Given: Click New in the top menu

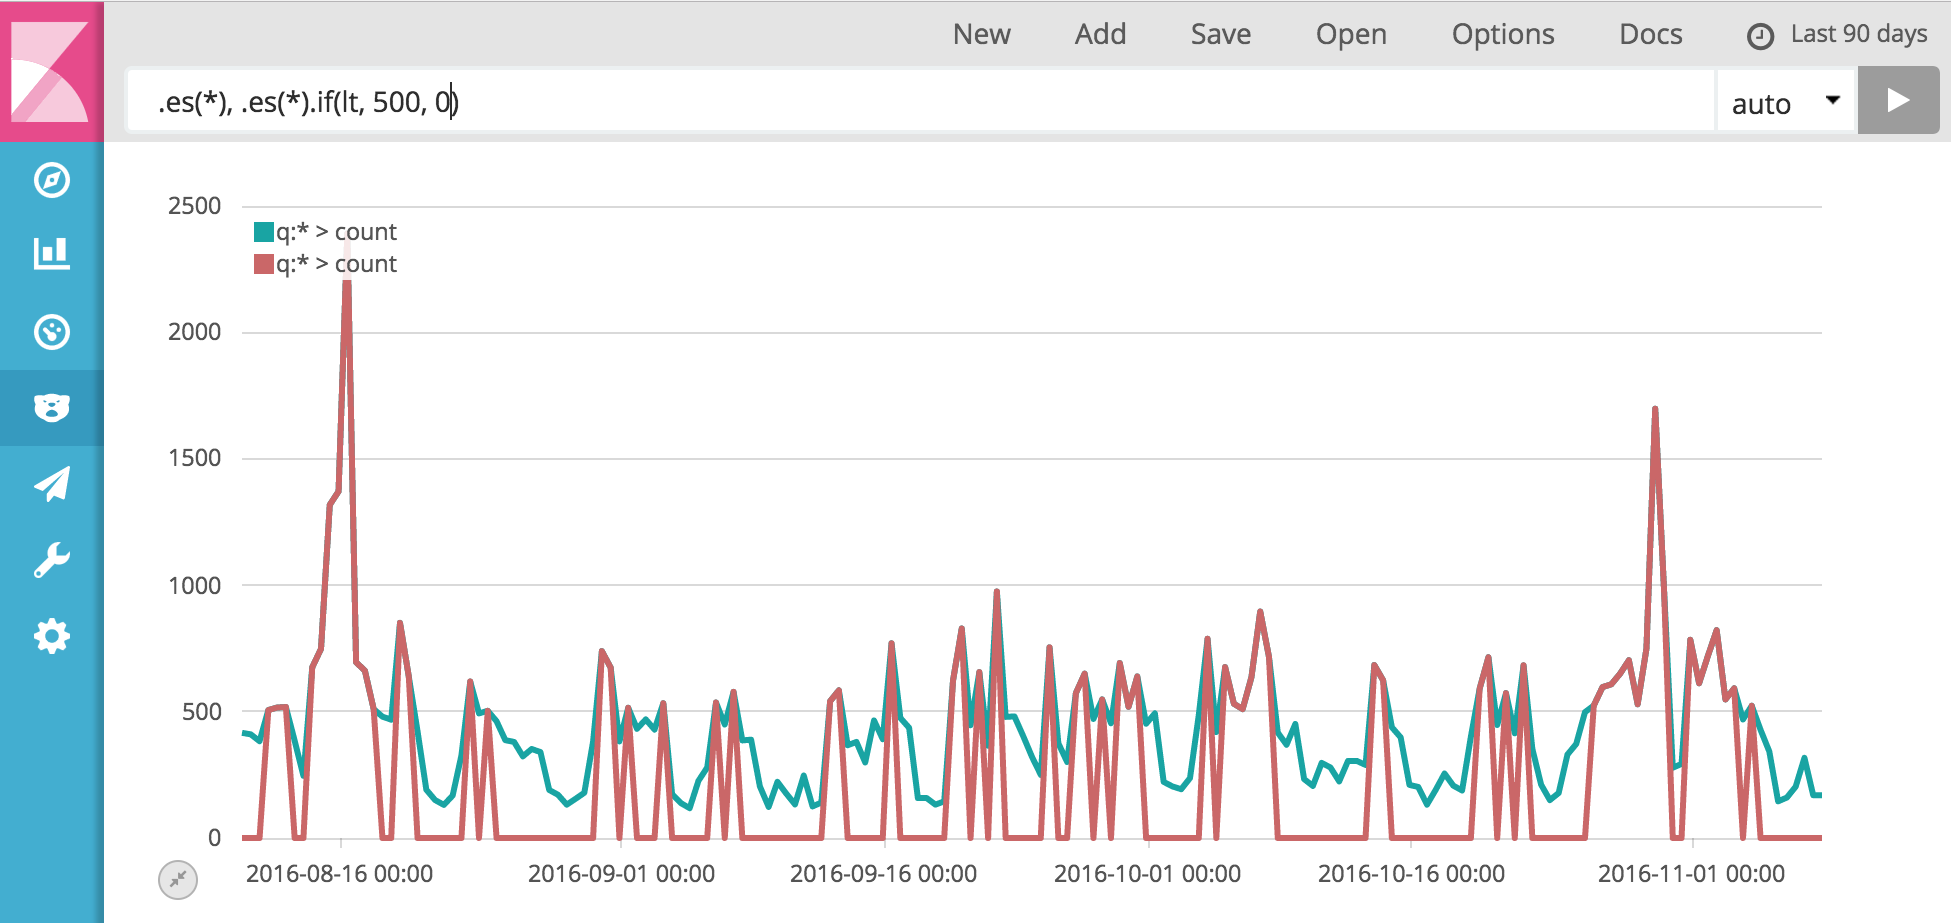Looking at the screenshot, I should [x=981, y=34].
